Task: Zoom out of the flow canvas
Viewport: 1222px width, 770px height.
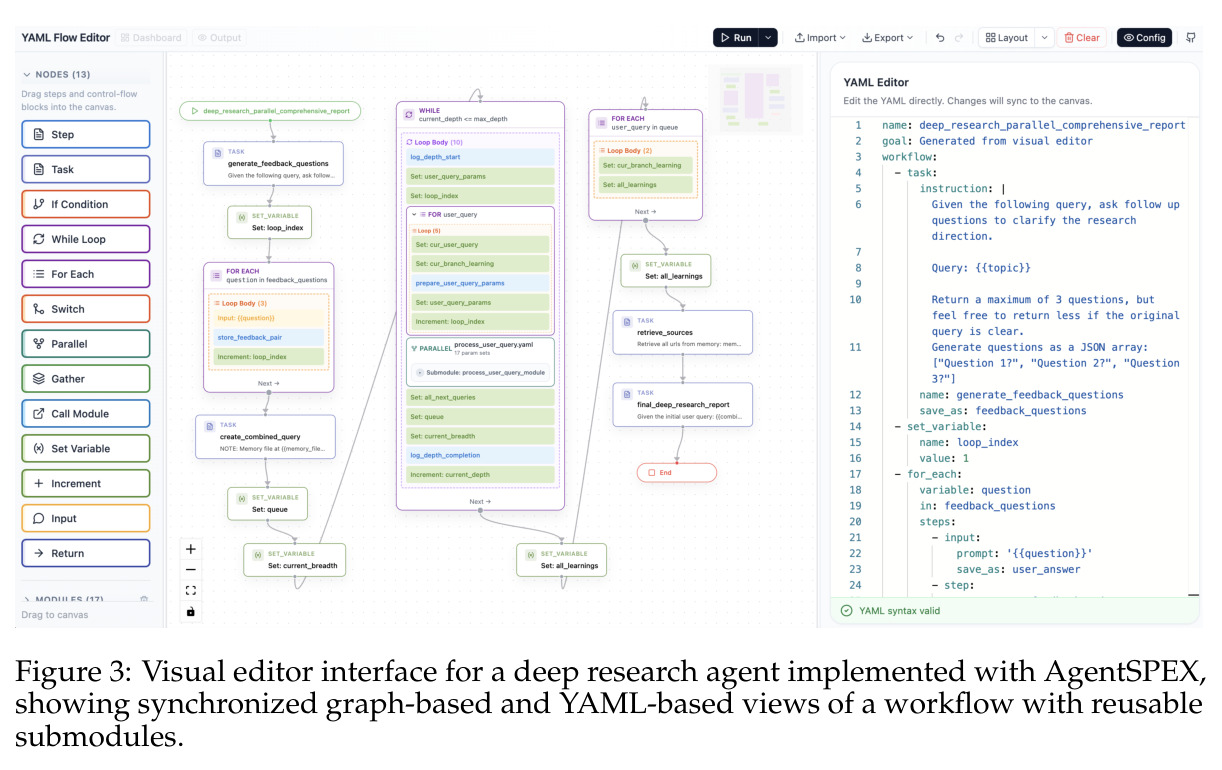Action: 191,569
